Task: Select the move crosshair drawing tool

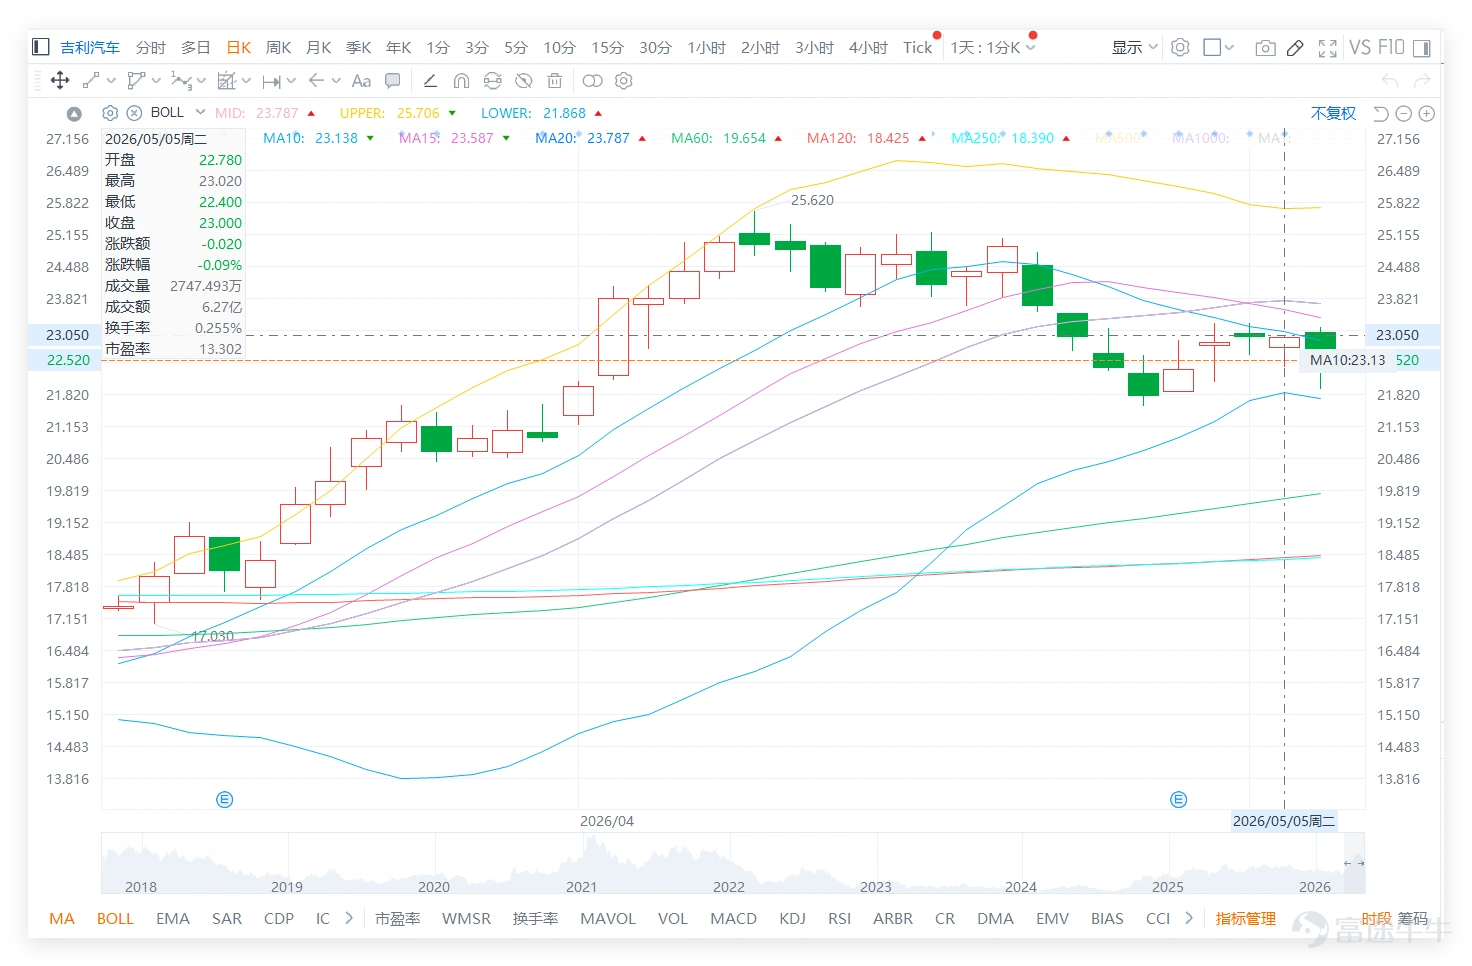Action: pyautogui.click(x=60, y=81)
